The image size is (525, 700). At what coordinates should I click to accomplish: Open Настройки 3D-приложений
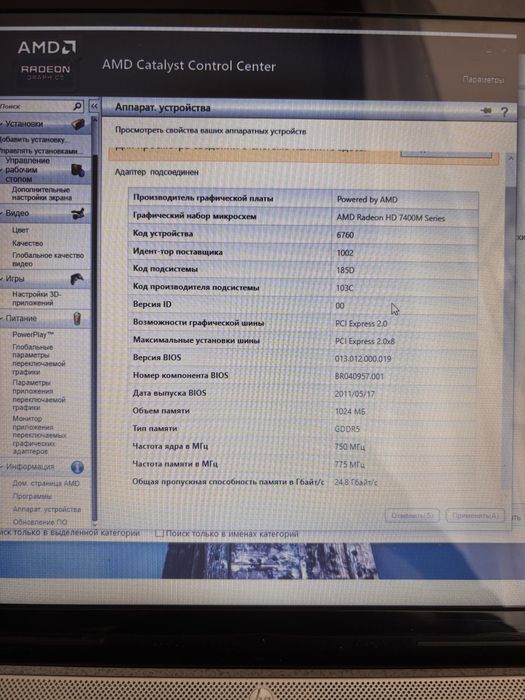37,299
